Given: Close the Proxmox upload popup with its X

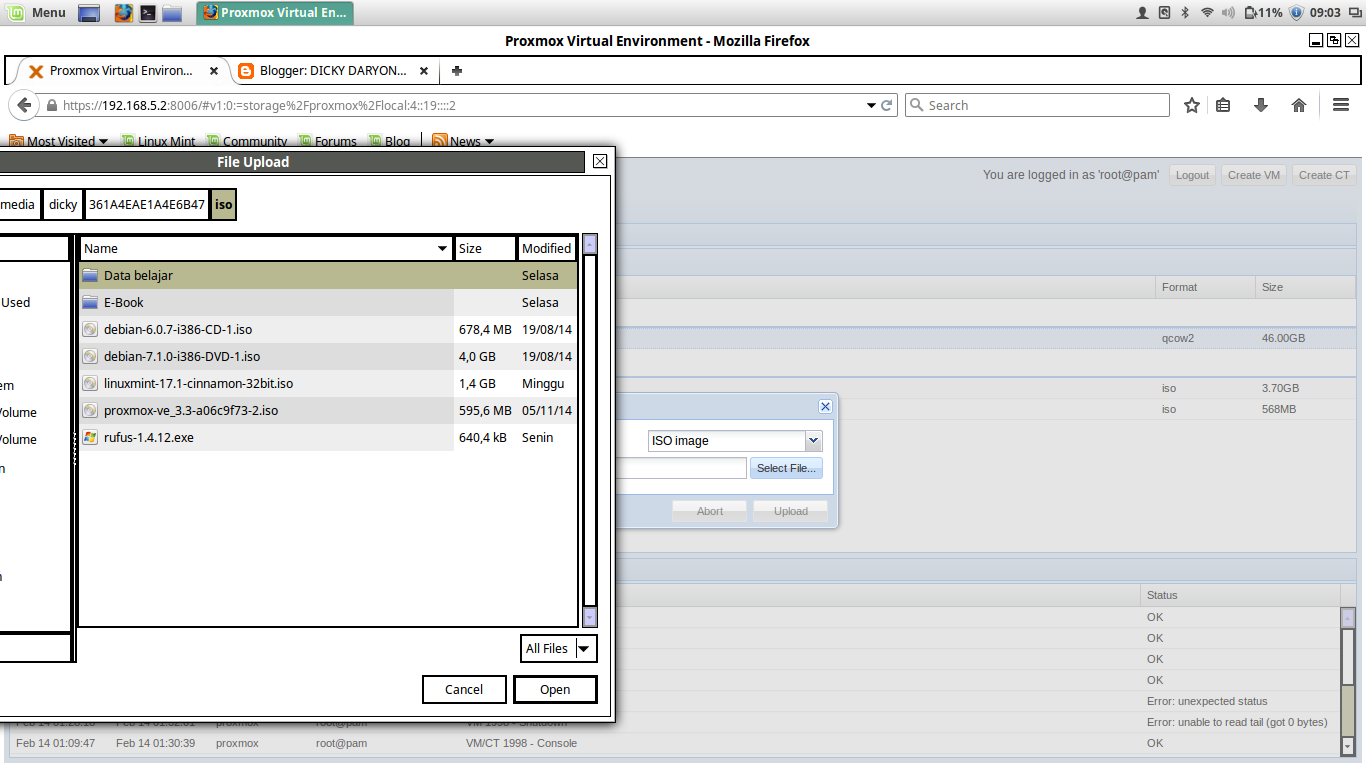Looking at the screenshot, I should (825, 407).
